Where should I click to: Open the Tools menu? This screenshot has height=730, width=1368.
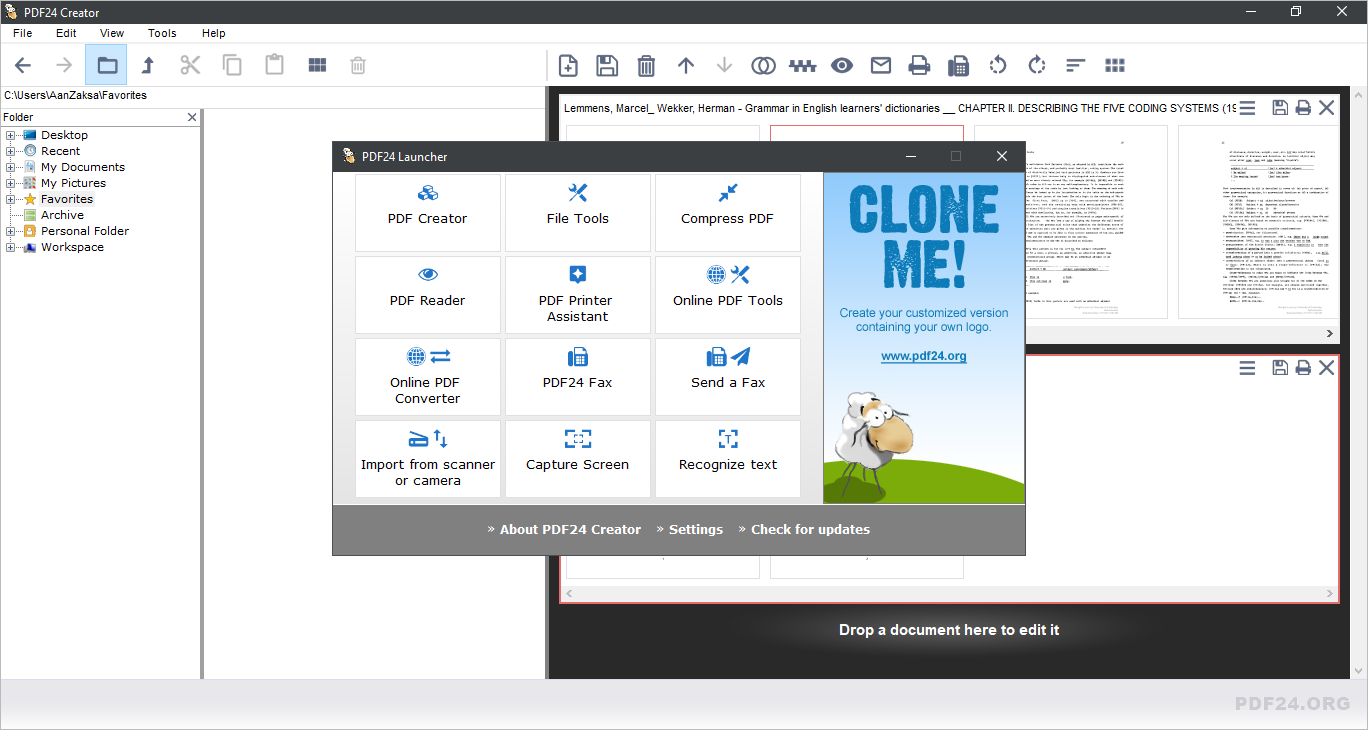tap(162, 33)
